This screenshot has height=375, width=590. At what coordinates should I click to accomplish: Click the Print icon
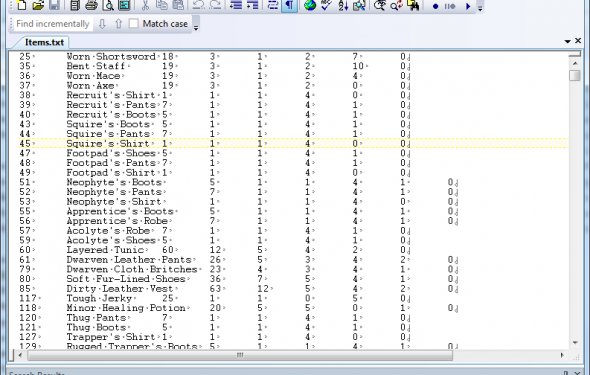coord(91,5)
